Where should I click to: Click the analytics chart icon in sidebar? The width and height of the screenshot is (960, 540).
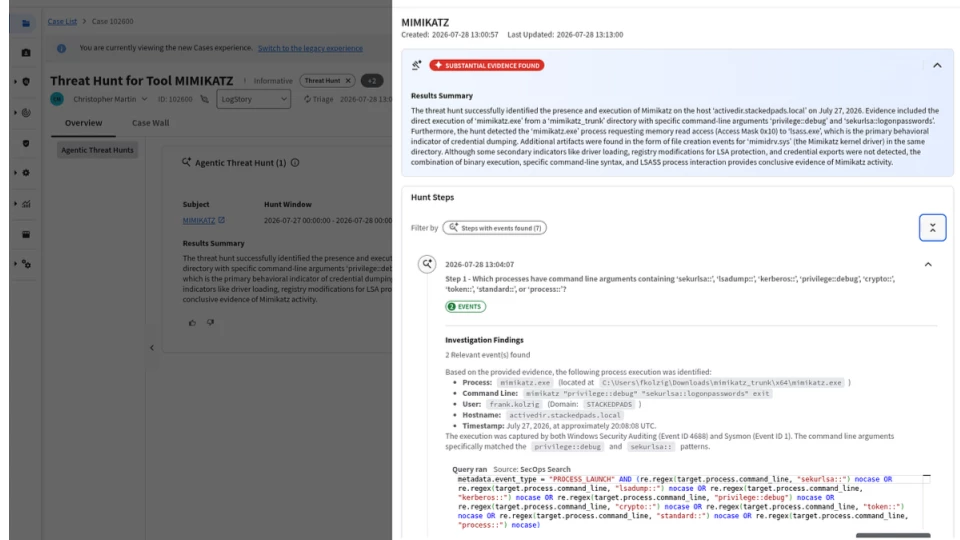(x=26, y=204)
